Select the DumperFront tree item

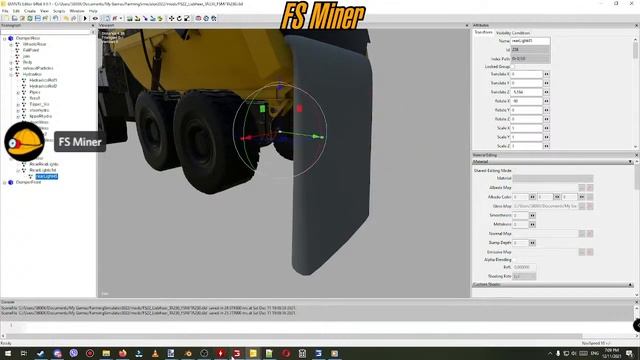coord(28,182)
